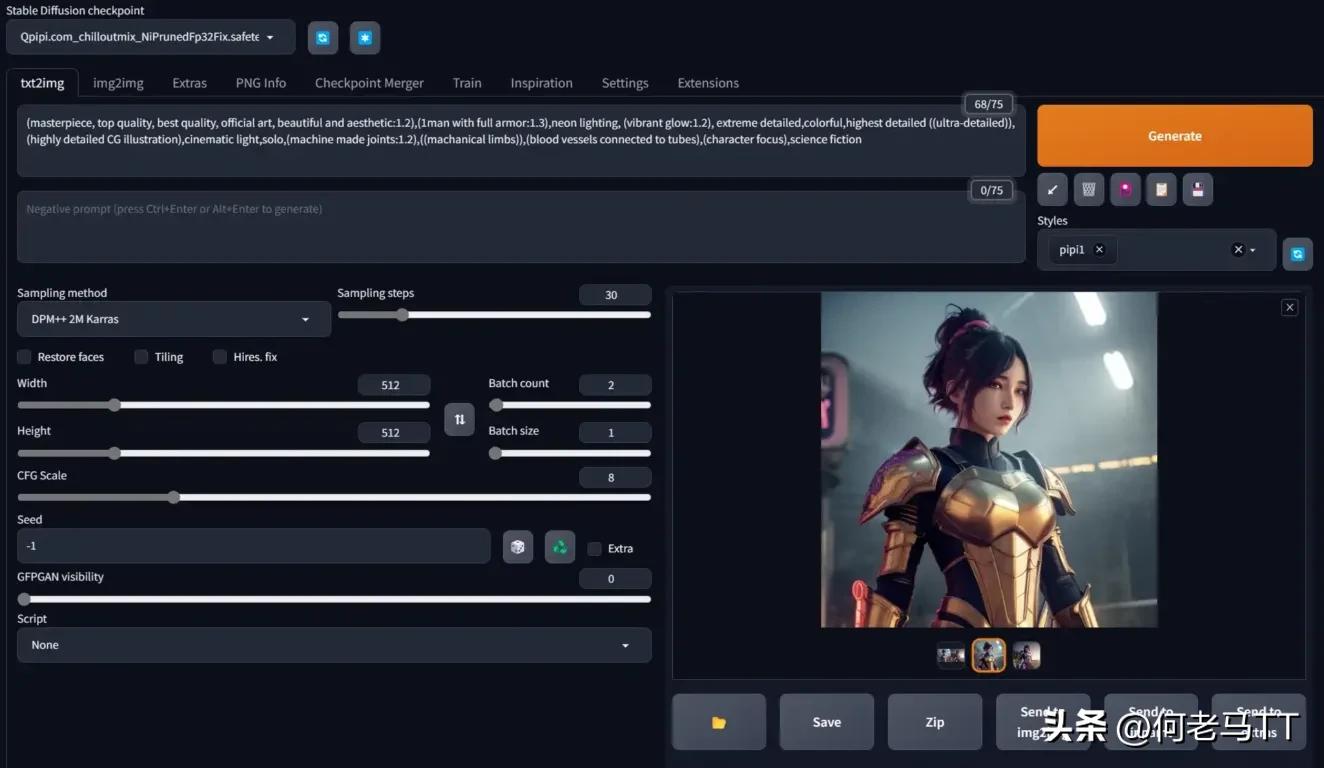The height and width of the screenshot is (768, 1324).
Task: Swap width and height with arrows button
Action: [x=459, y=419]
